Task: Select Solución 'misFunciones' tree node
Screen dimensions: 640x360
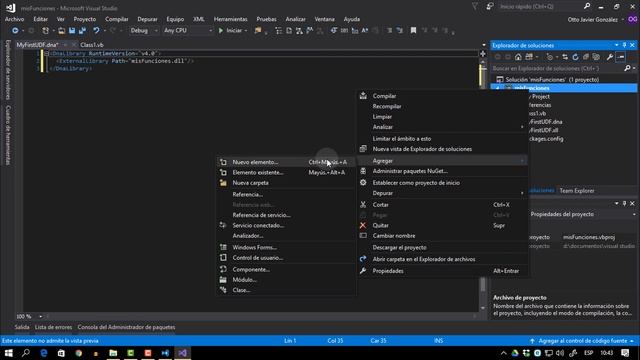Action: tap(552, 80)
